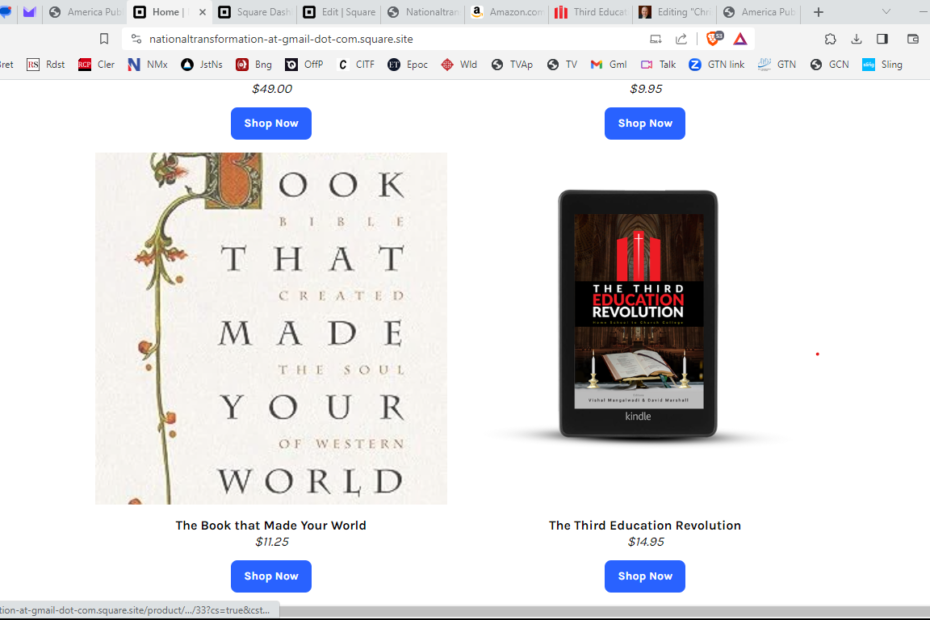Click The Book that Made Your World title

point(271,526)
